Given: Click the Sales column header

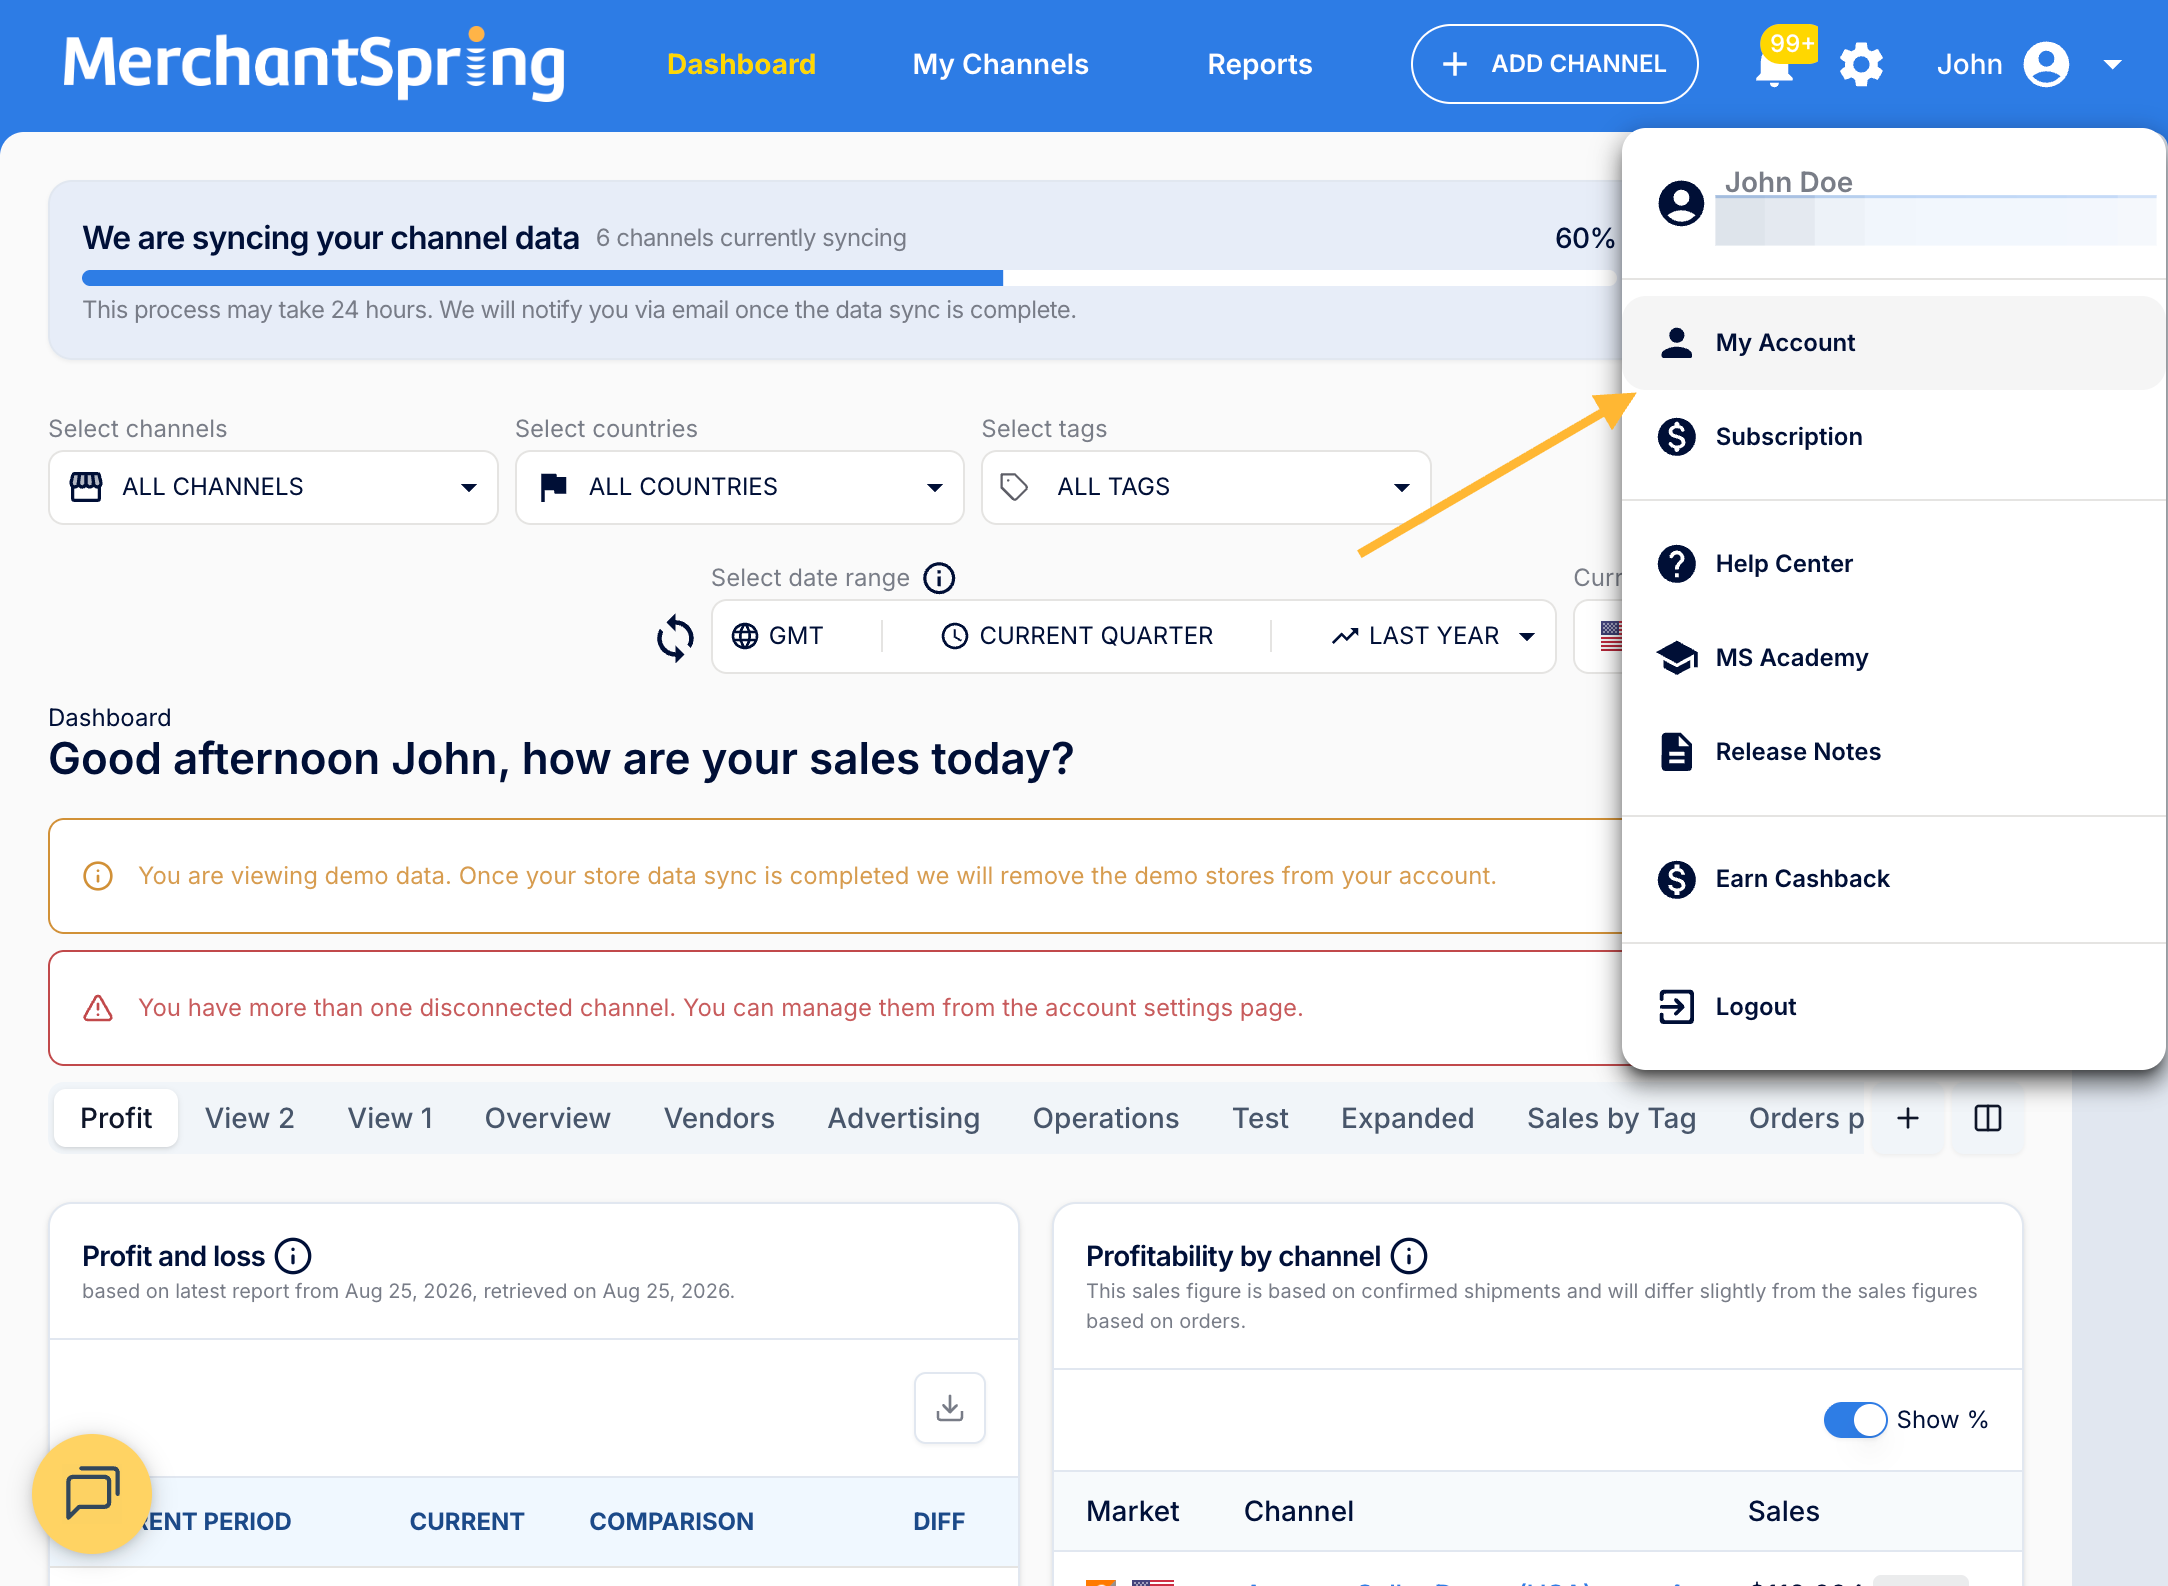Looking at the screenshot, I should (x=1783, y=1512).
